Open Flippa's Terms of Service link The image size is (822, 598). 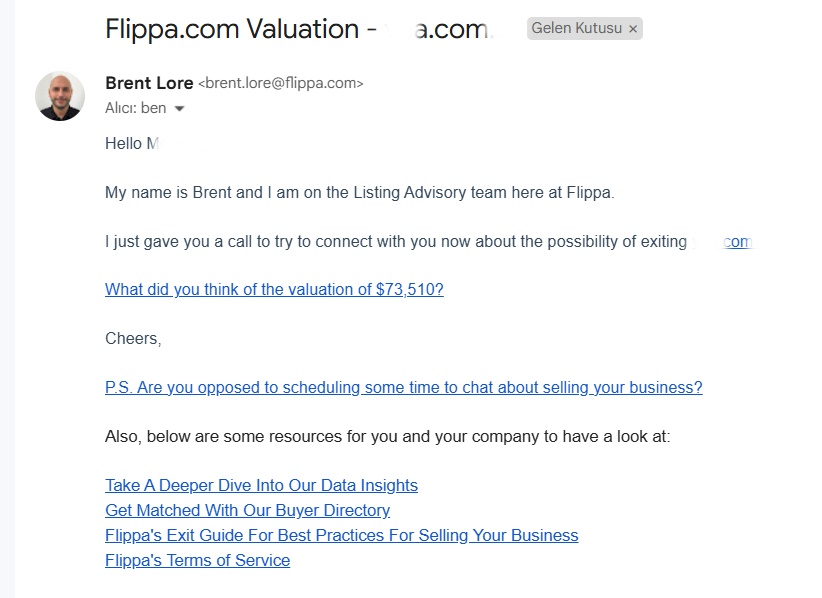click(x=197, y=560)
